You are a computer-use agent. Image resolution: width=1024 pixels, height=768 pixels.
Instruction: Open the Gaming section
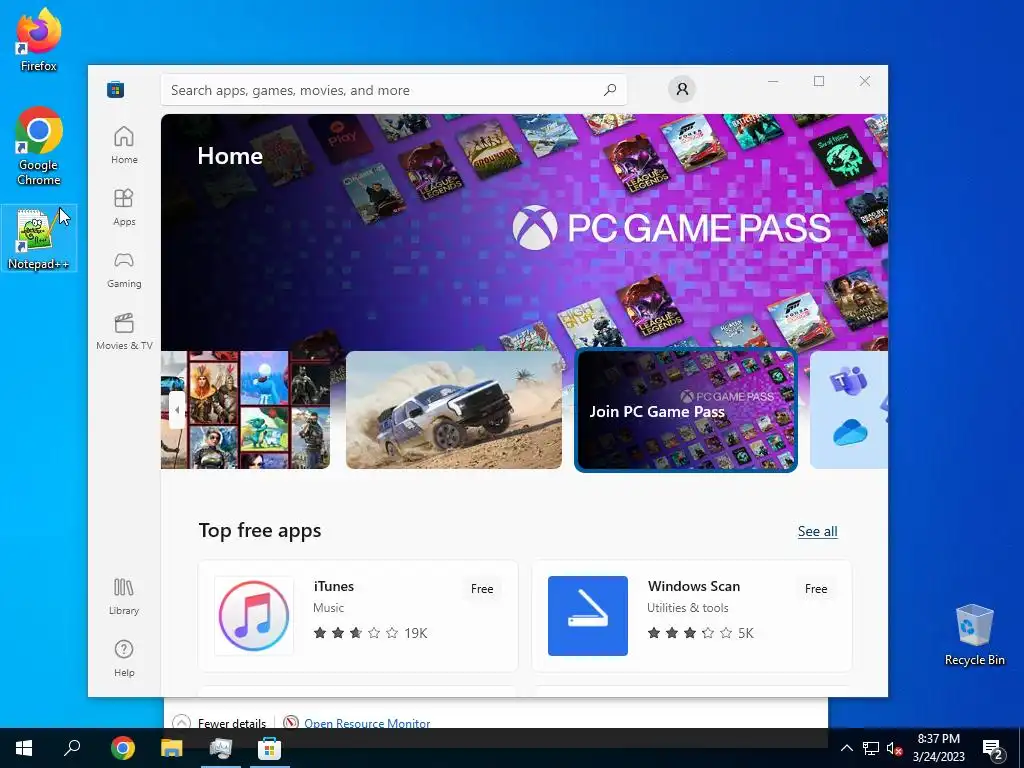pyautogui.click(x=124, y=269)
